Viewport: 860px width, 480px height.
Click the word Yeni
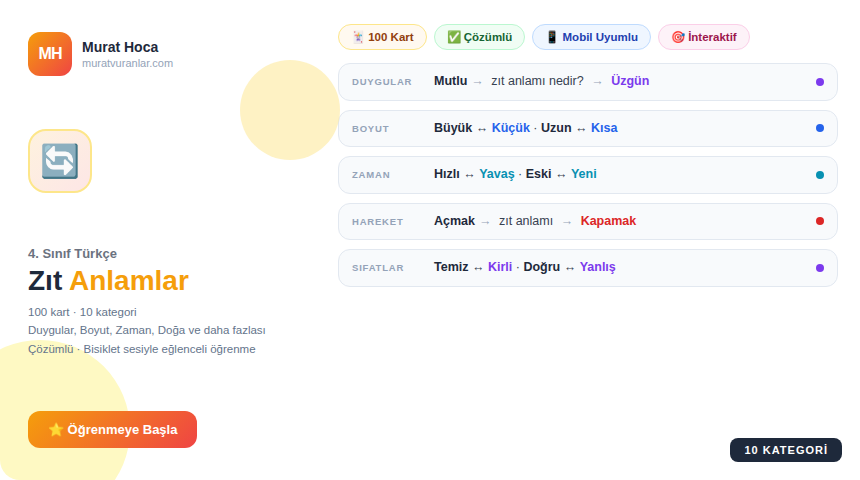click(584, 174)
